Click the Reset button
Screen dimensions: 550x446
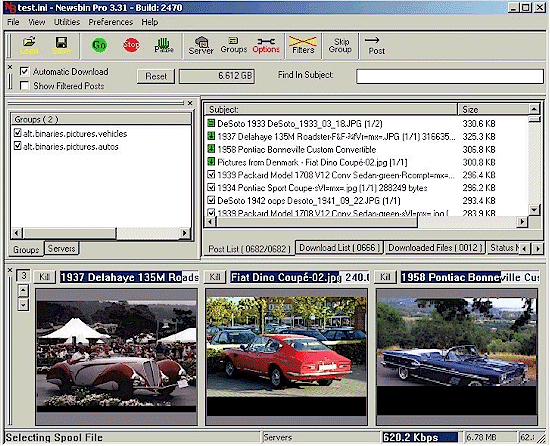(156, 76)
